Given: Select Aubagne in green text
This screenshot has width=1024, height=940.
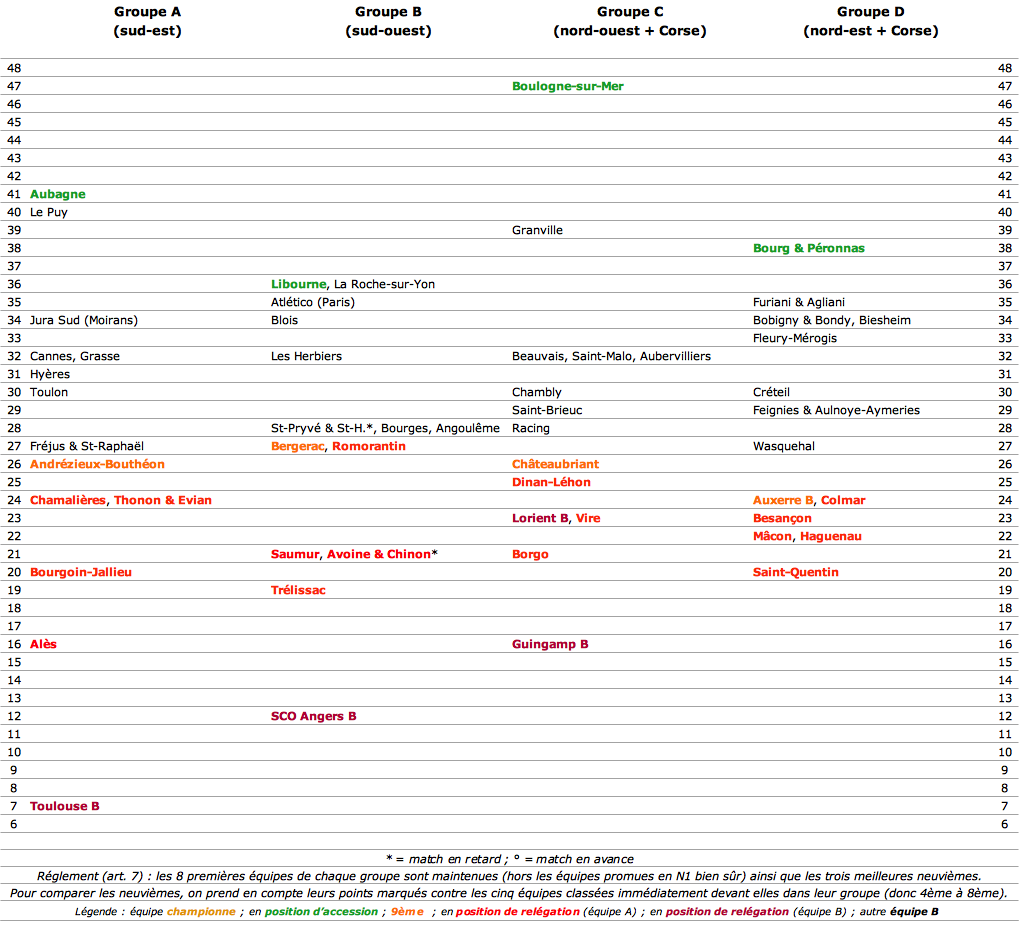Looking at the screenshot, I should tap(57, 194).
